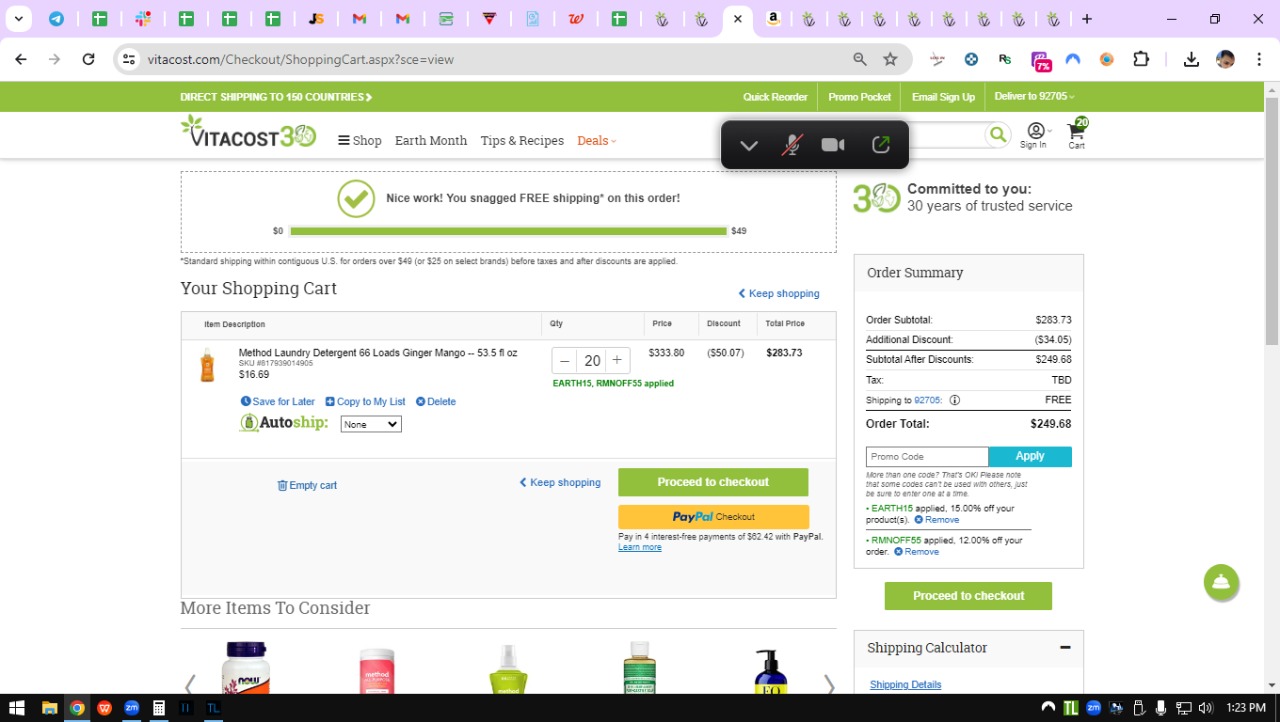The width and height of the screenshot is (1280, 722).
Task: Click the shipping info circle icon
Action: 954,400
